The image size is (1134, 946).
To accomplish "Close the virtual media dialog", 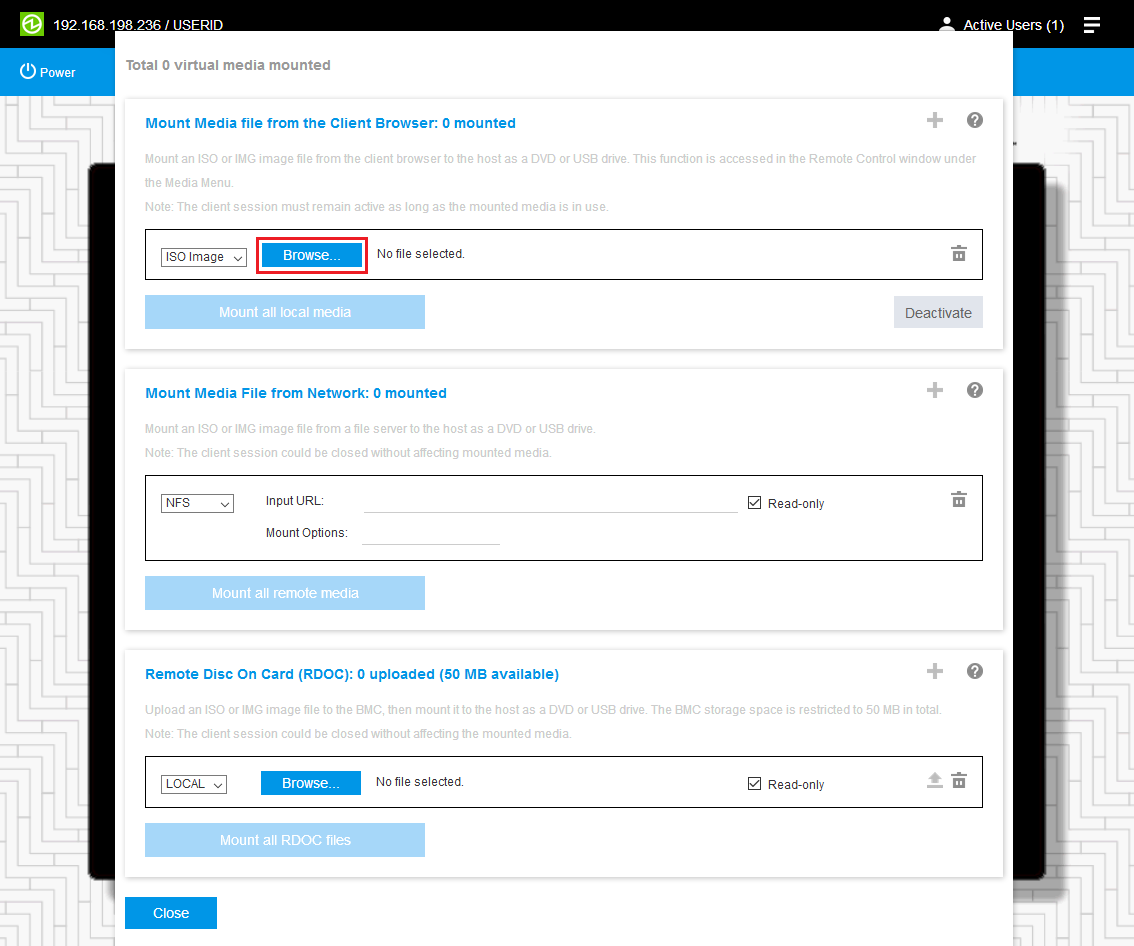I will pos(171,913).
